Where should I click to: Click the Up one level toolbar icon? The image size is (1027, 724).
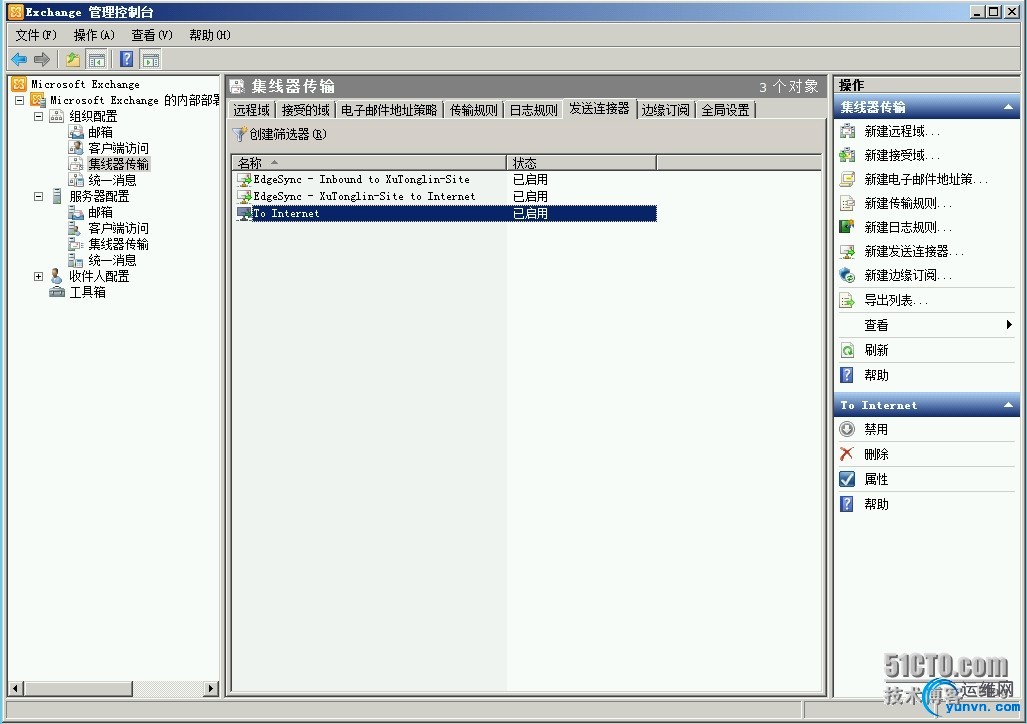[73, 60]
